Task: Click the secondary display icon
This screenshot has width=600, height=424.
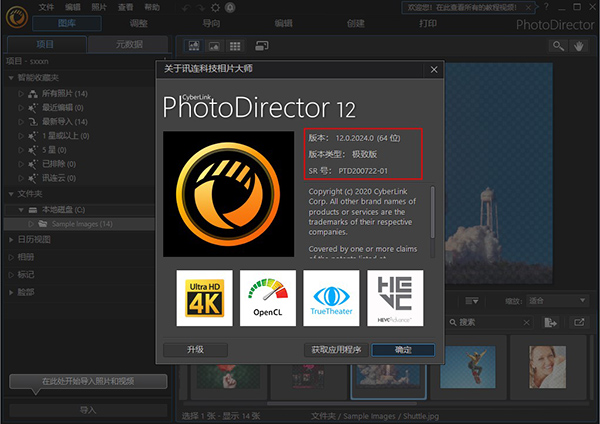Action: 262,46
